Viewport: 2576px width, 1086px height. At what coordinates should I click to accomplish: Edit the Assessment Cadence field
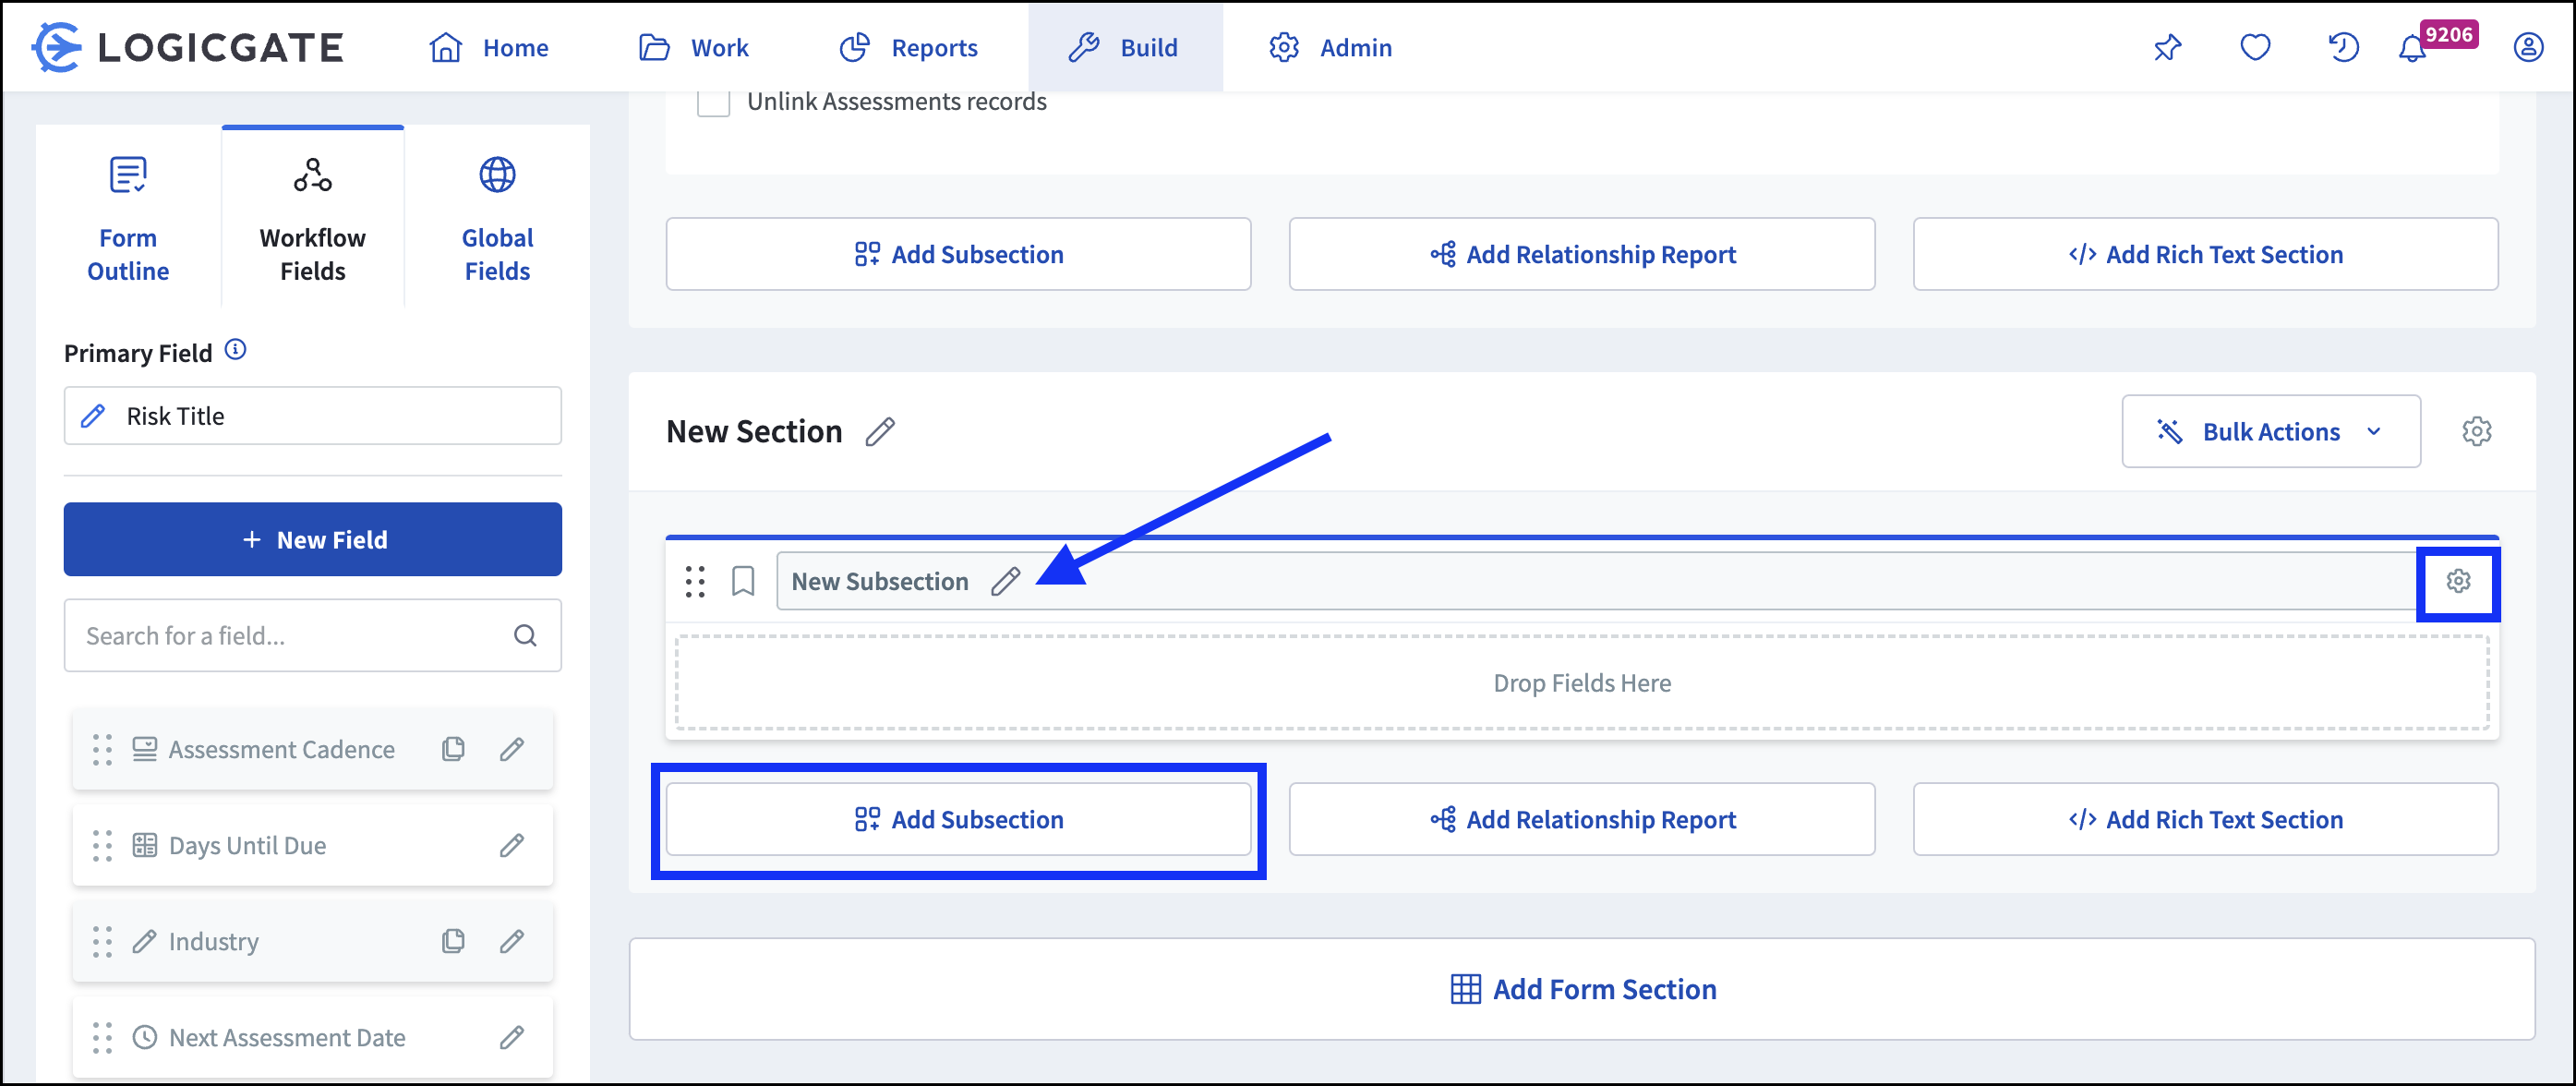512,749
